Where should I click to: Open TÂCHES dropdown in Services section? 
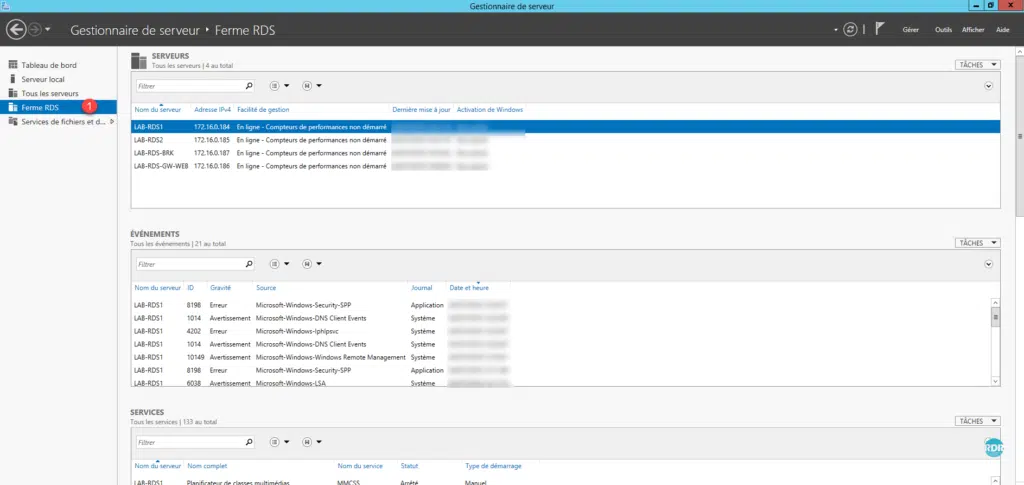[977, 421]
